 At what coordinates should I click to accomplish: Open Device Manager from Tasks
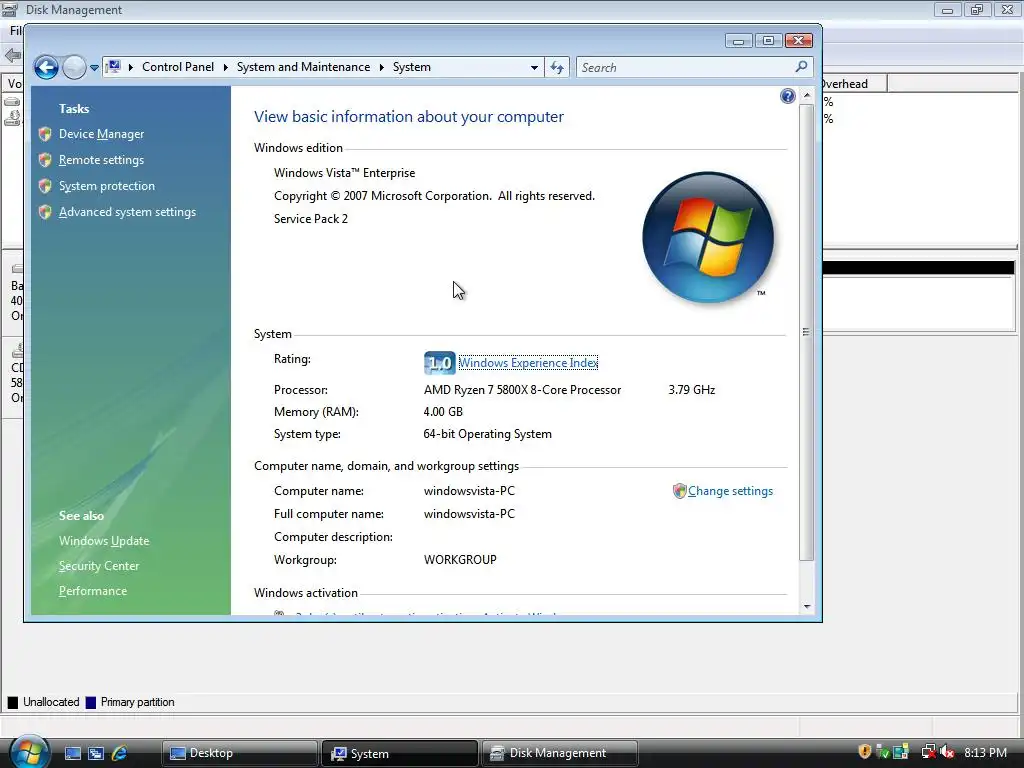point(101,134)
